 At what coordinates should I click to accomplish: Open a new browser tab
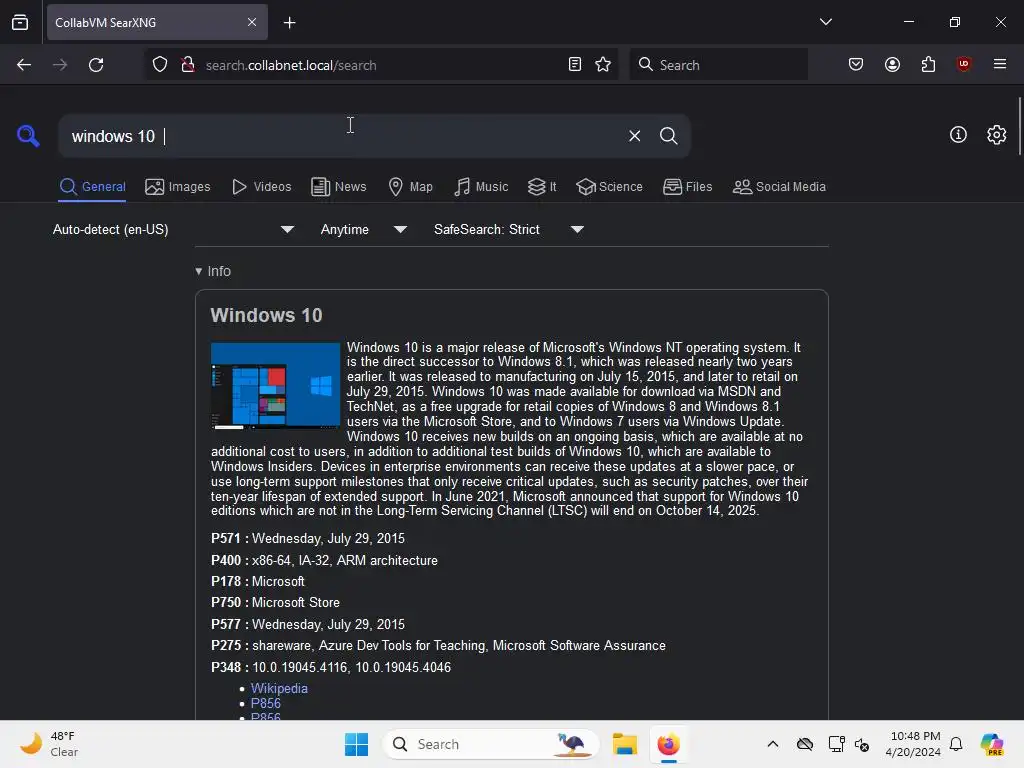[x=289, y=23]
